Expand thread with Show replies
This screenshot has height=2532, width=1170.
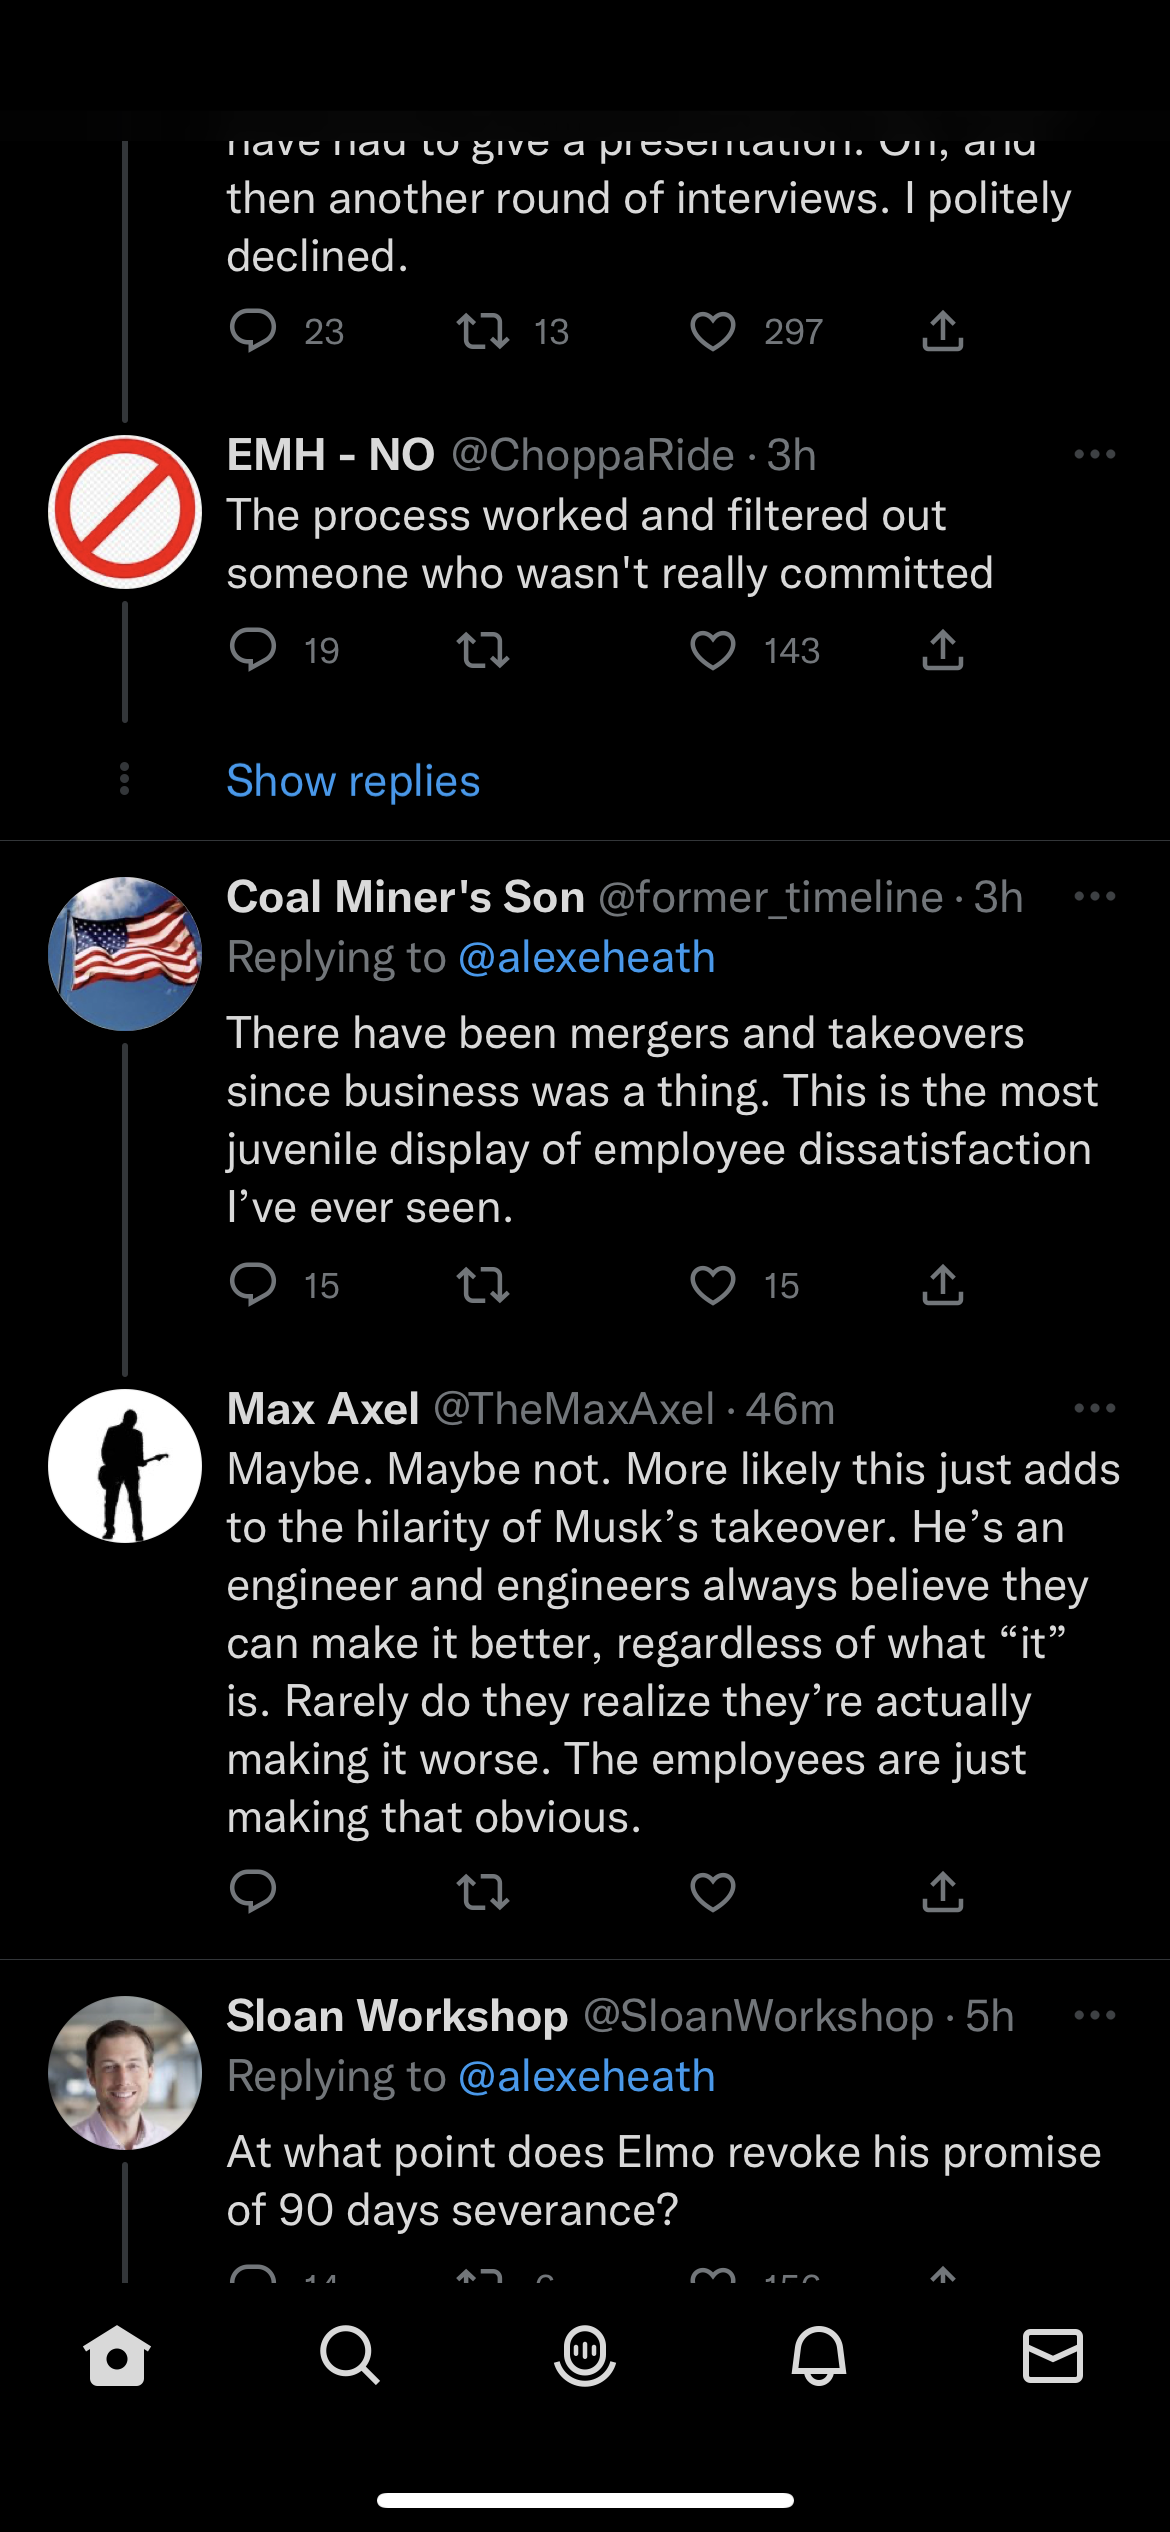pos(353,781)
